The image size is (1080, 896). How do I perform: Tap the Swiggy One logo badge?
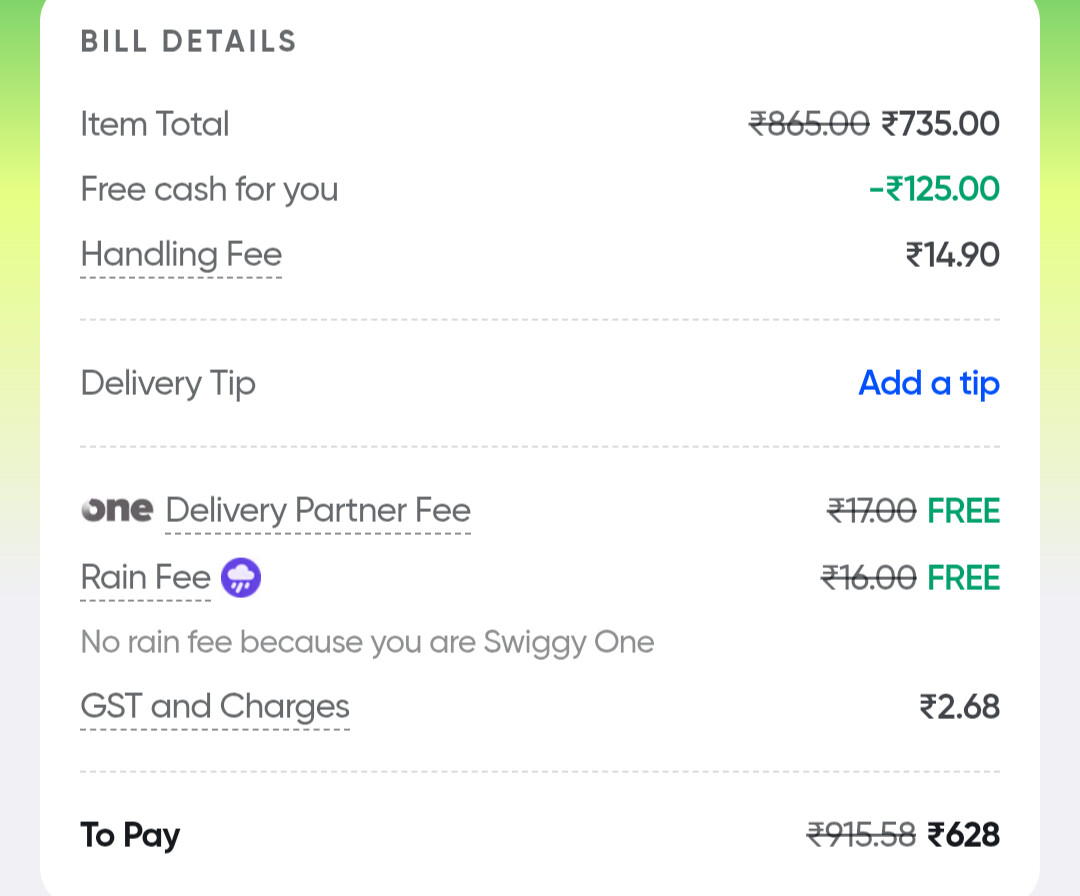click(x=117, y=510)
